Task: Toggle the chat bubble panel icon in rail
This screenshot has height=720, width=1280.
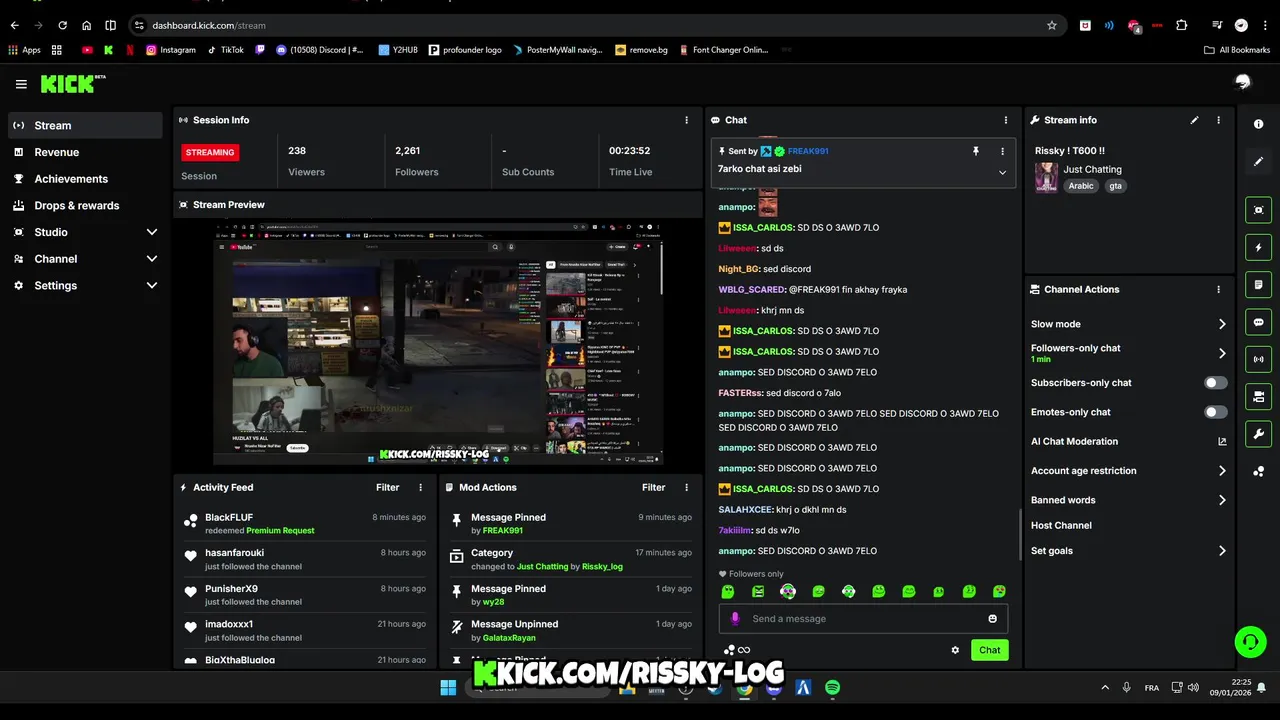Action: pos(1258,322)
